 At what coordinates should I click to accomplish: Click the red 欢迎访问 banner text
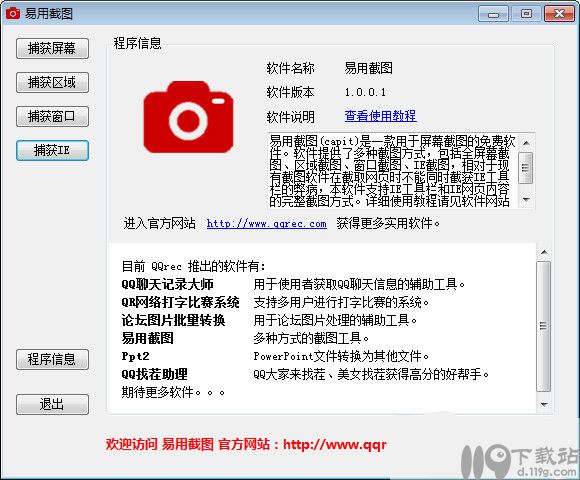pos(246,444)
